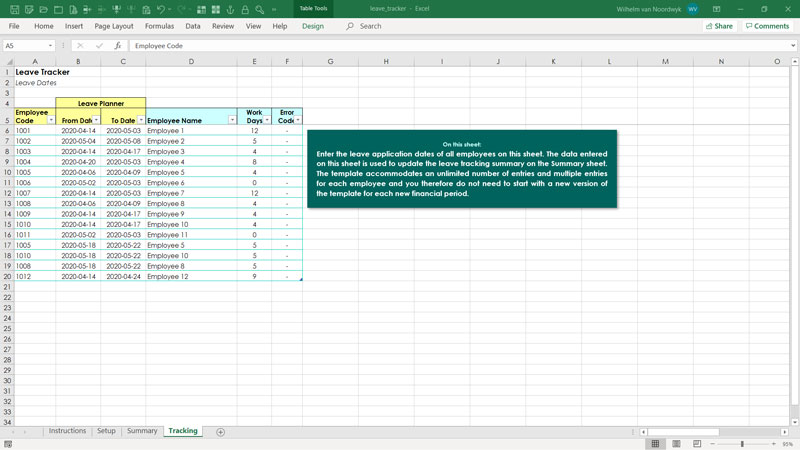Open the Formulas ribbon tab

pyautogui.click(x=159, y=26)
